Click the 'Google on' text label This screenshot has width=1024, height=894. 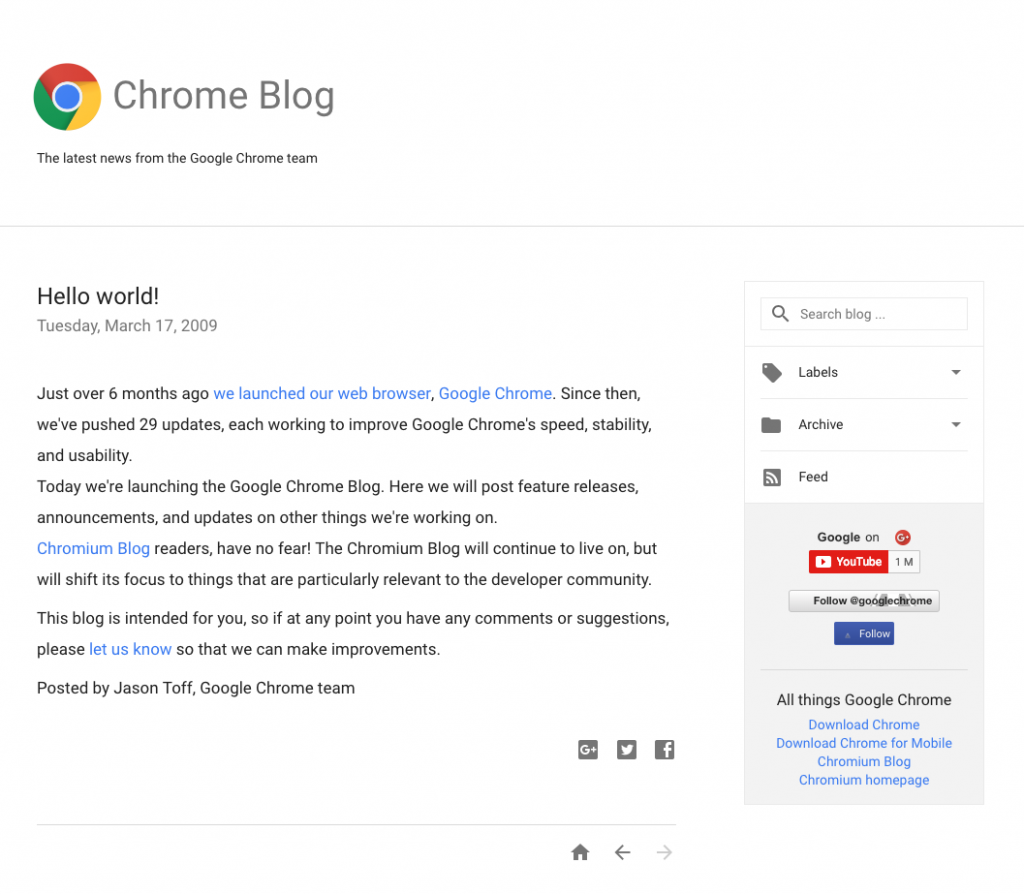[848, 537]
